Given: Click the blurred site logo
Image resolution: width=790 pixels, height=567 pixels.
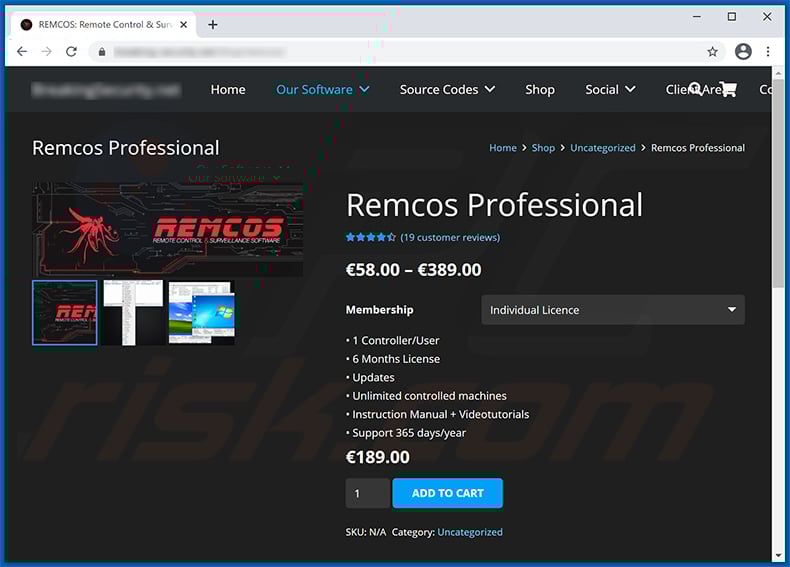Looking at the screenshot, I should (x=106, y=90).
